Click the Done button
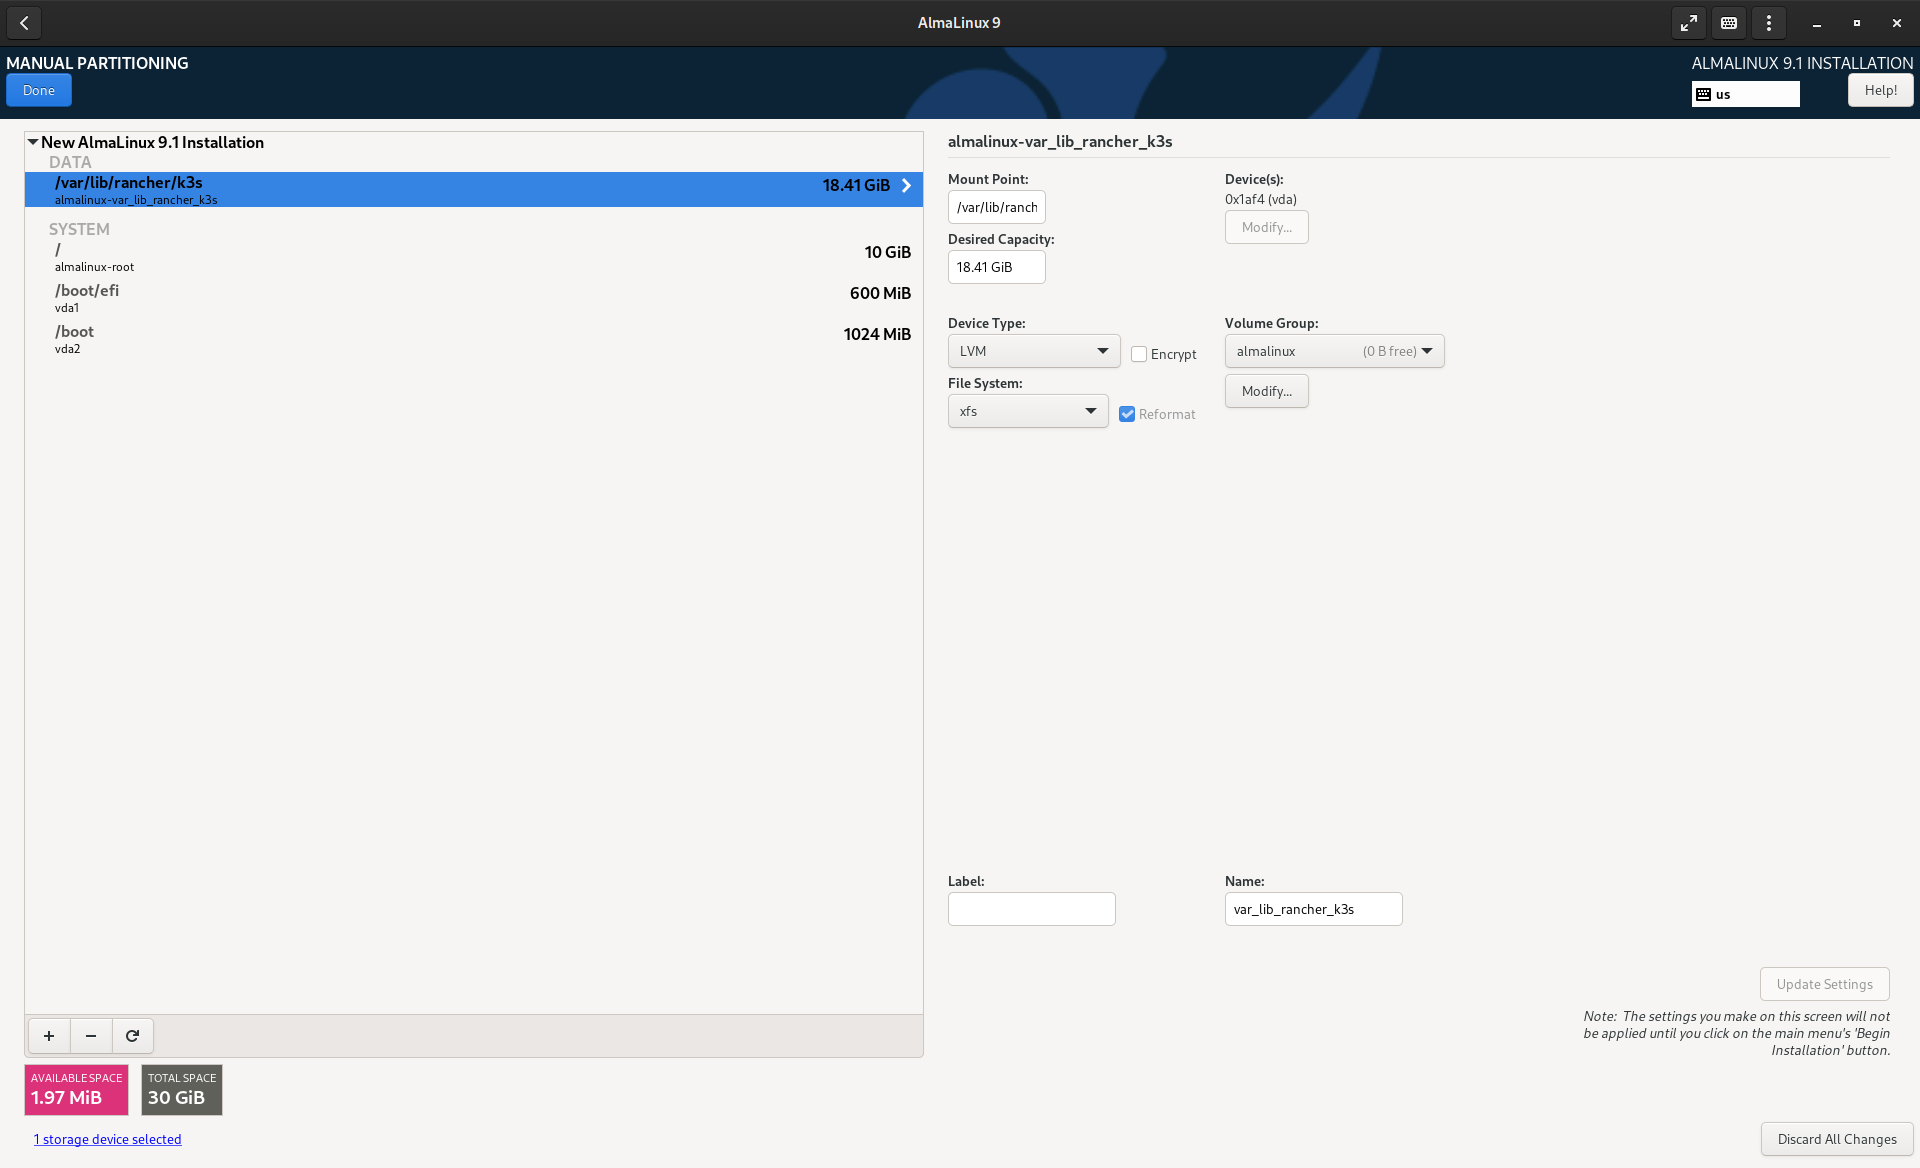The height and width of the screenshot is (1168, 1920). 39,90
